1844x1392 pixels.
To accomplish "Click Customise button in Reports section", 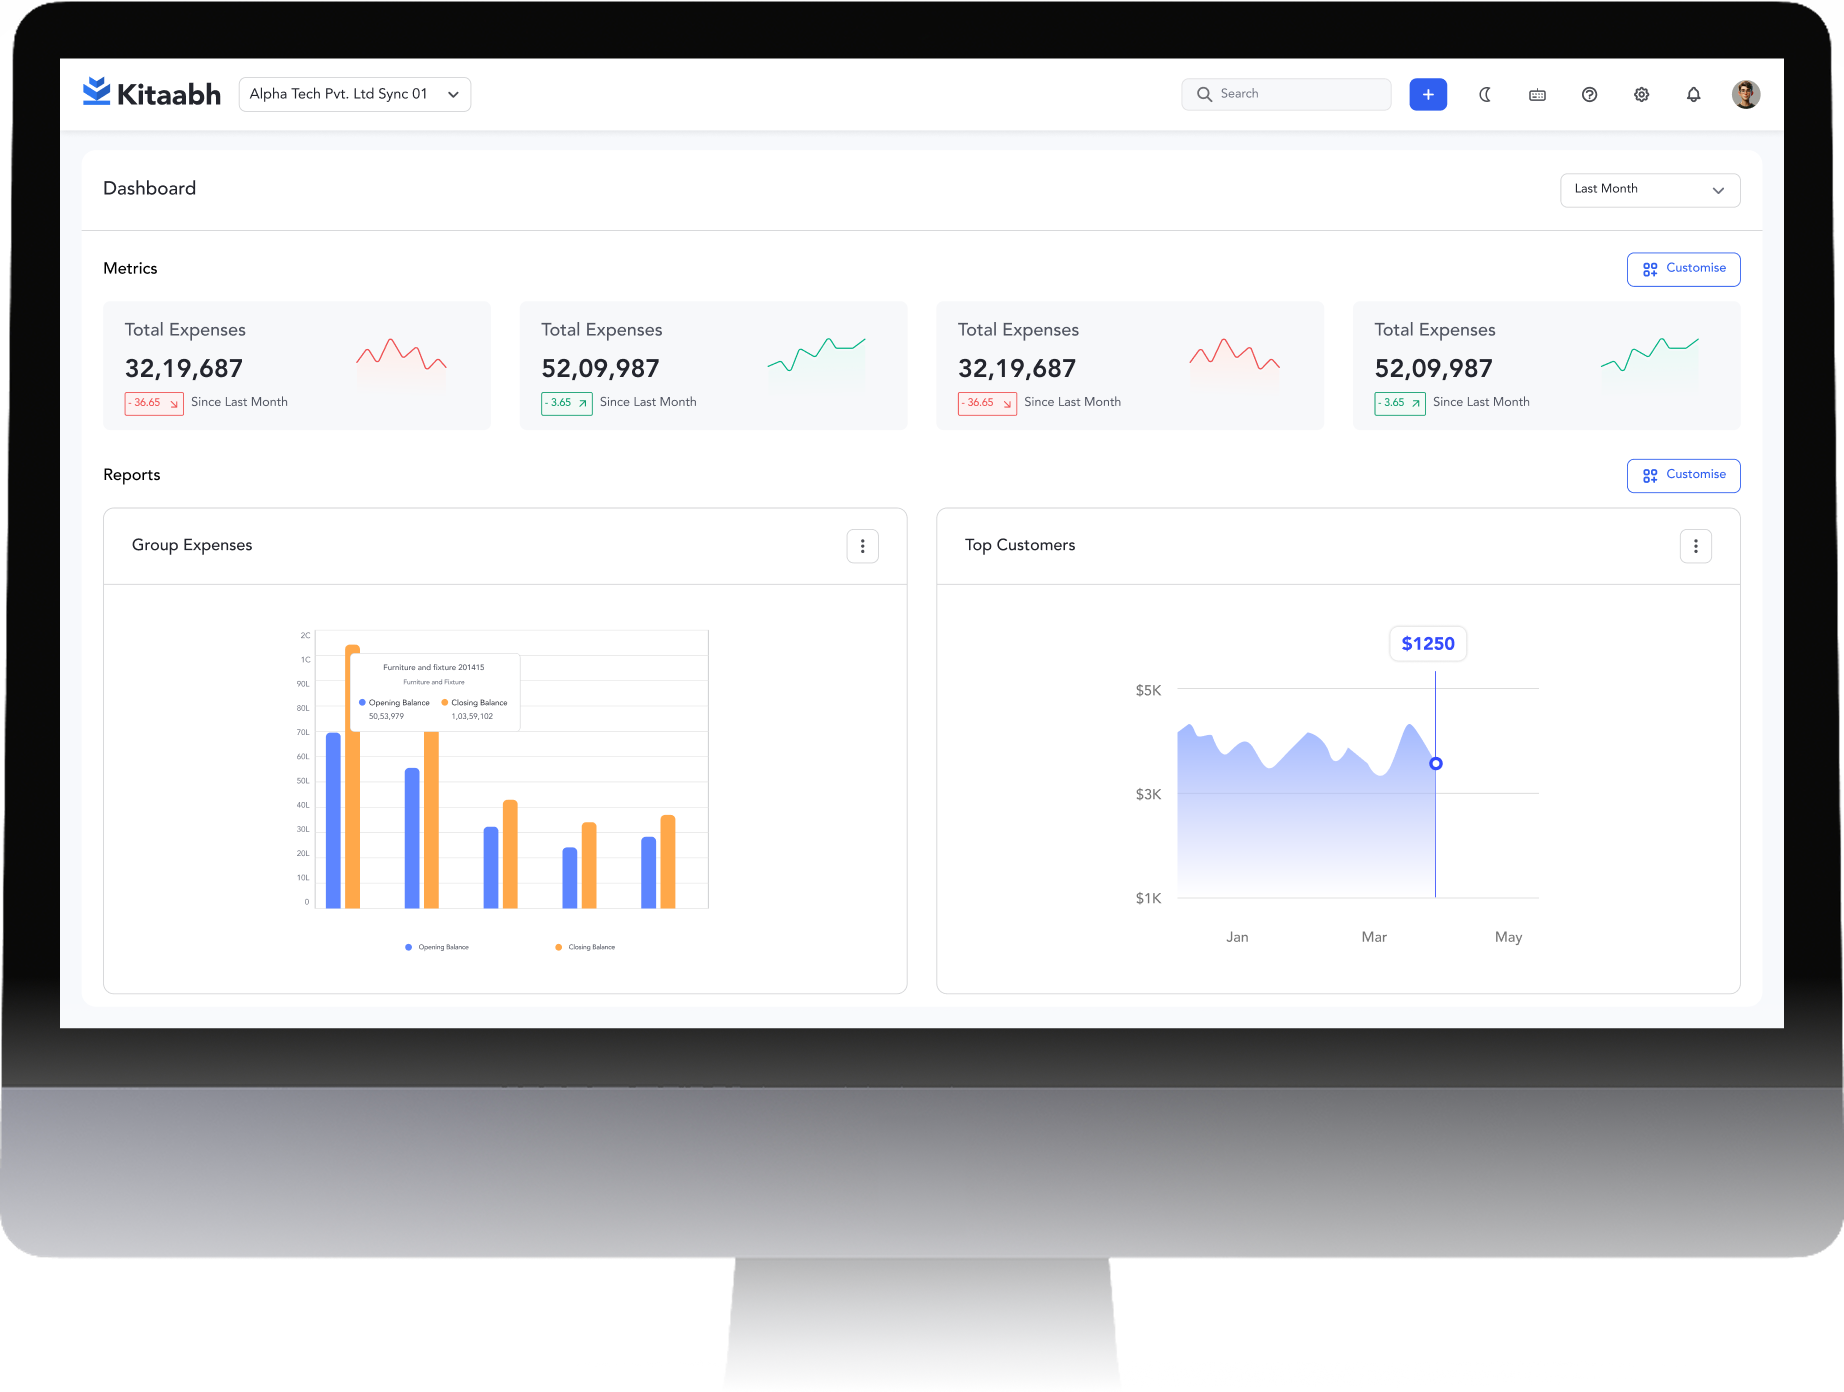I will 1683,475.
